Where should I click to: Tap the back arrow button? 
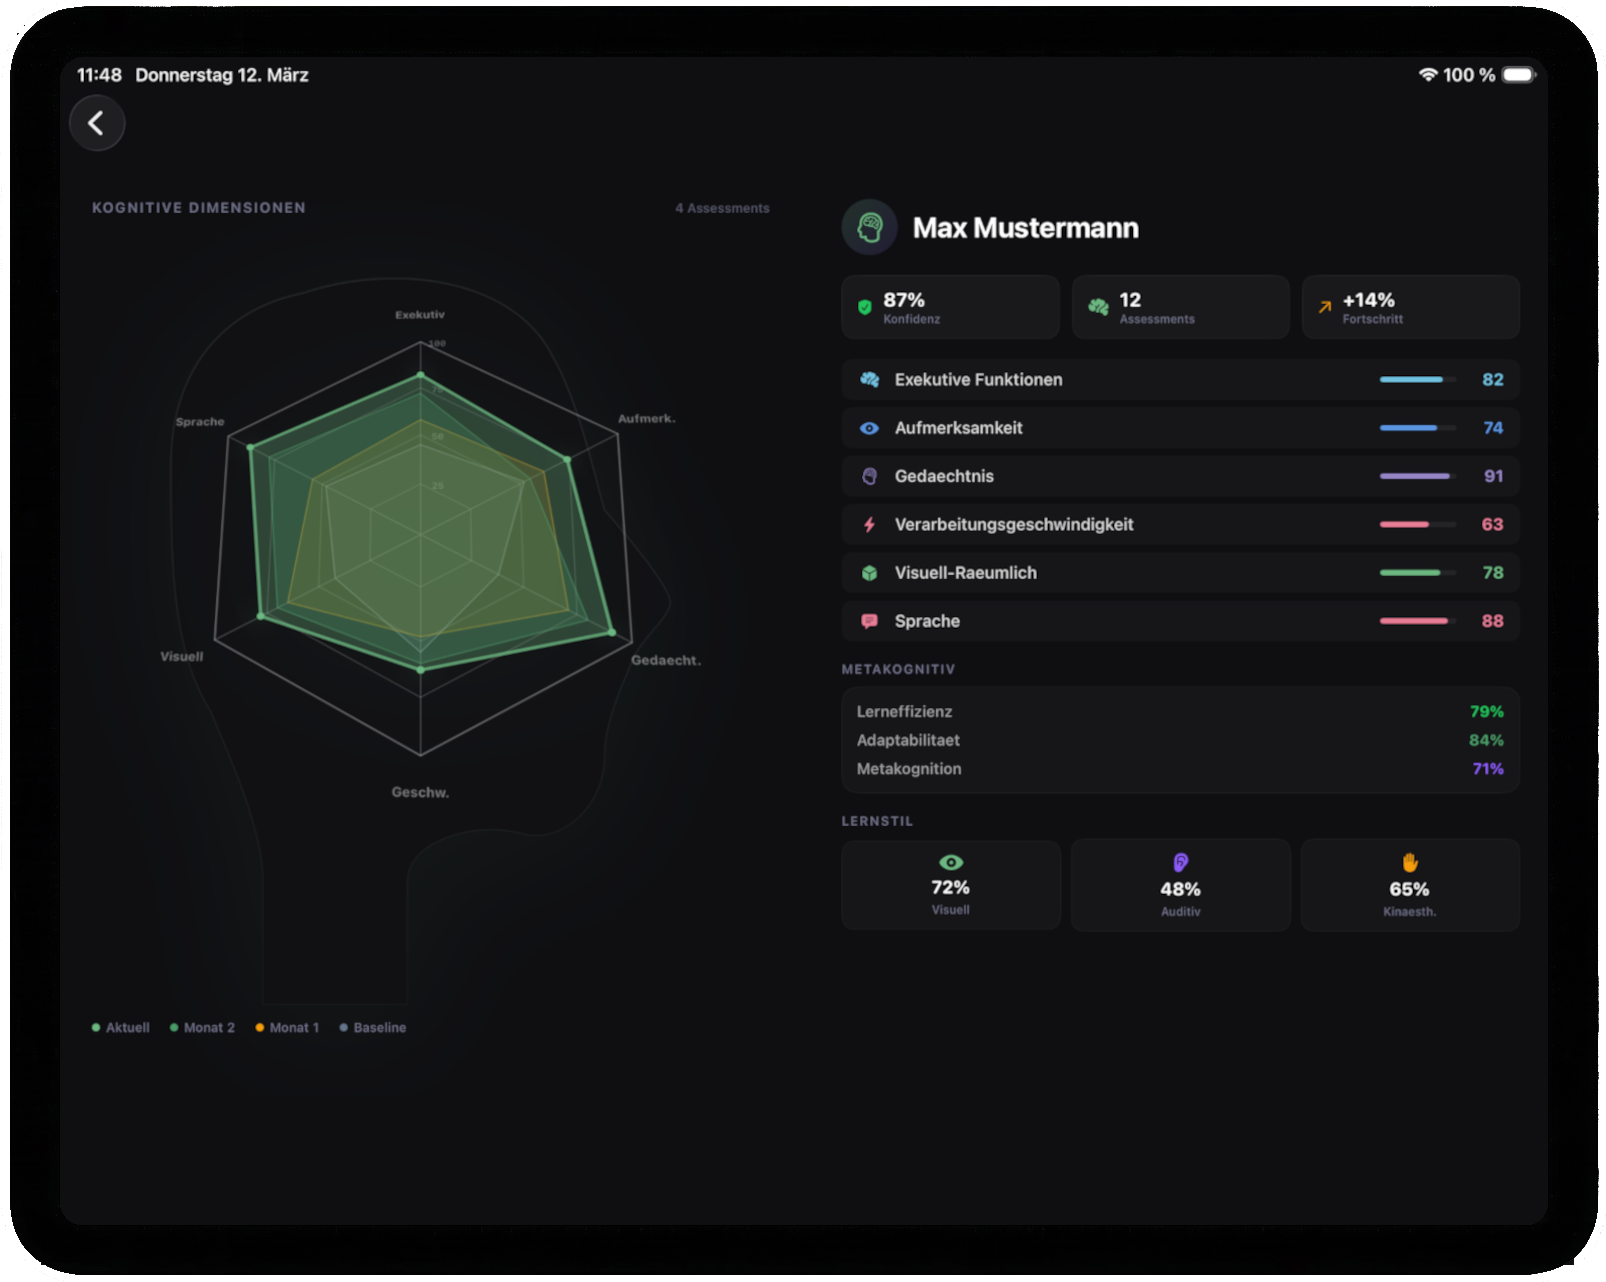97,123
